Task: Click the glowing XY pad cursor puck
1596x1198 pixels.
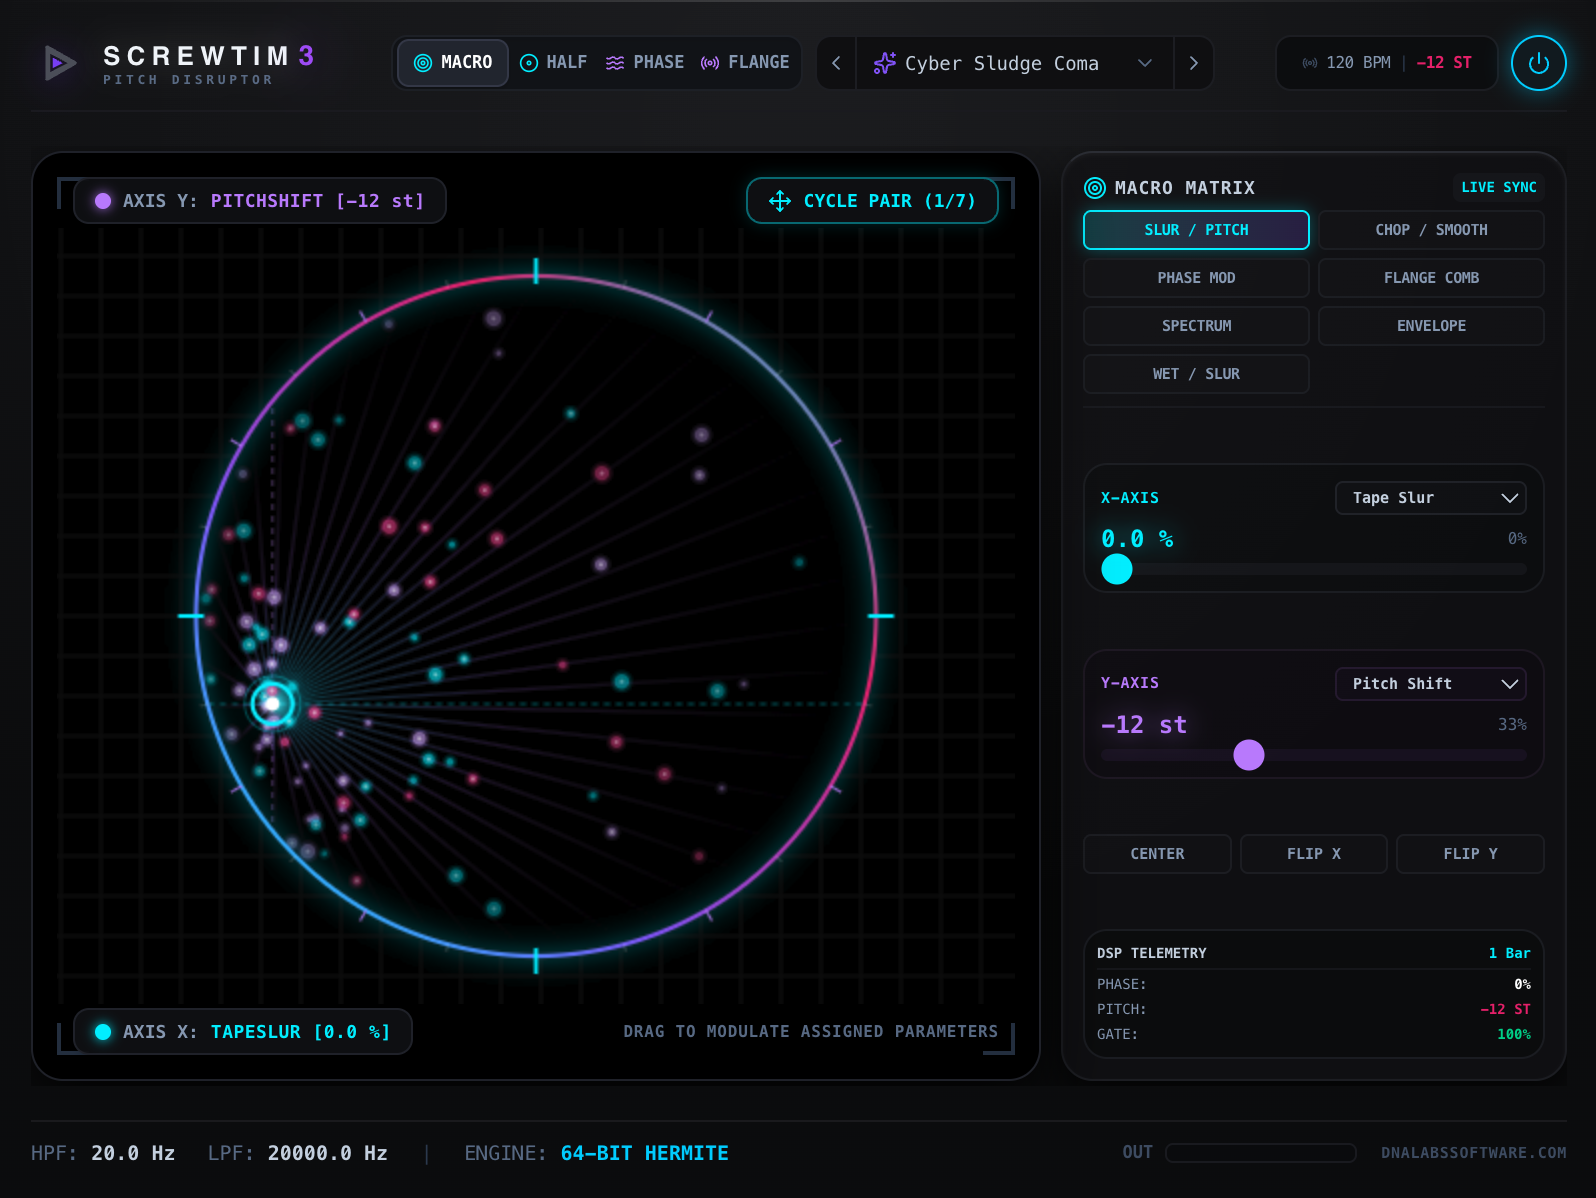Action: (x=272, y=704)
